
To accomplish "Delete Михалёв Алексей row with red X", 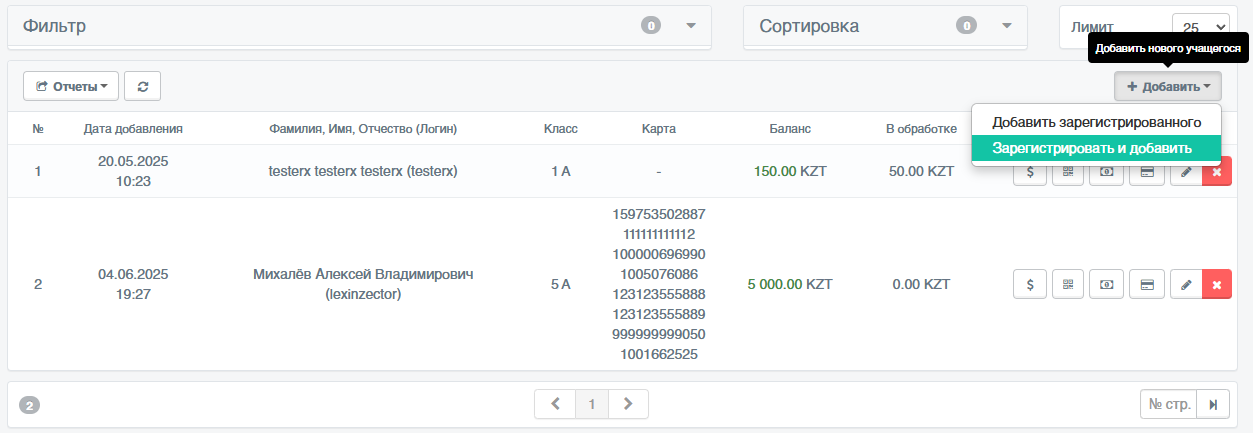I will (1217, 285).
